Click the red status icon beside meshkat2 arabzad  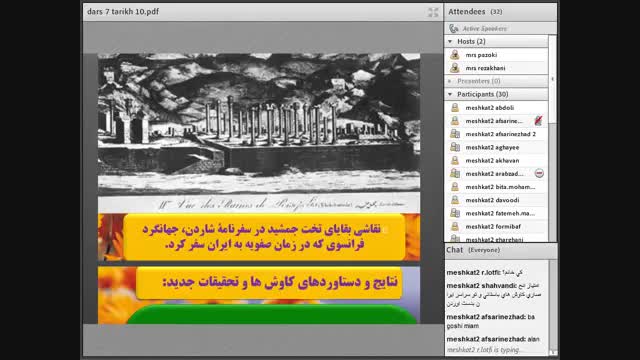(x=539, y=173)
